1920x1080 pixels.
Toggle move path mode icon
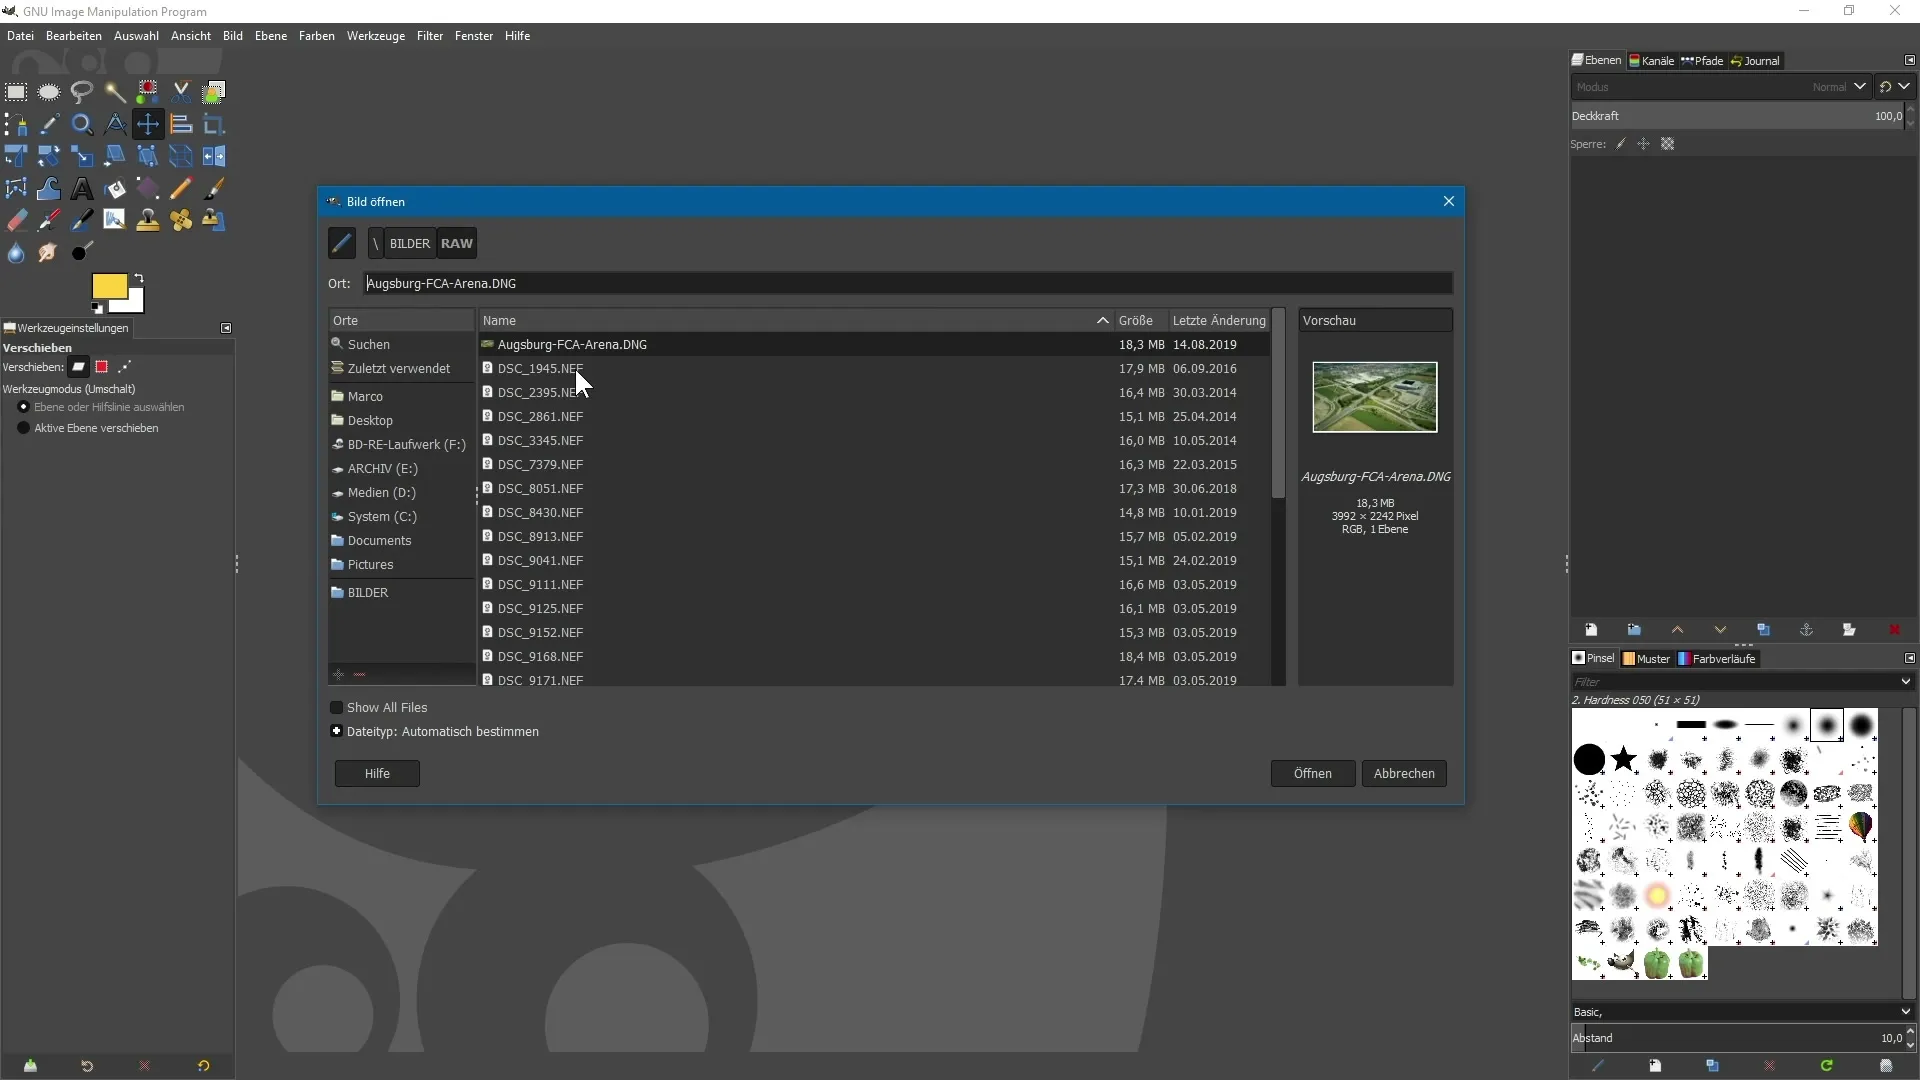click(125, 367)
